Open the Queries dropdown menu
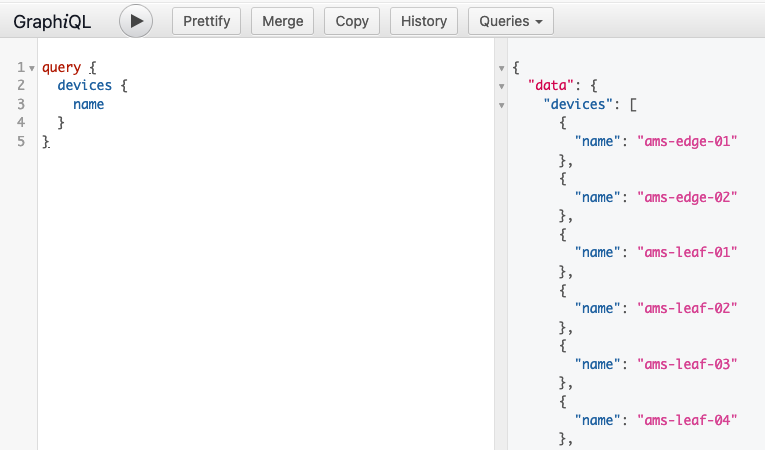 click(x=511, y=21)
